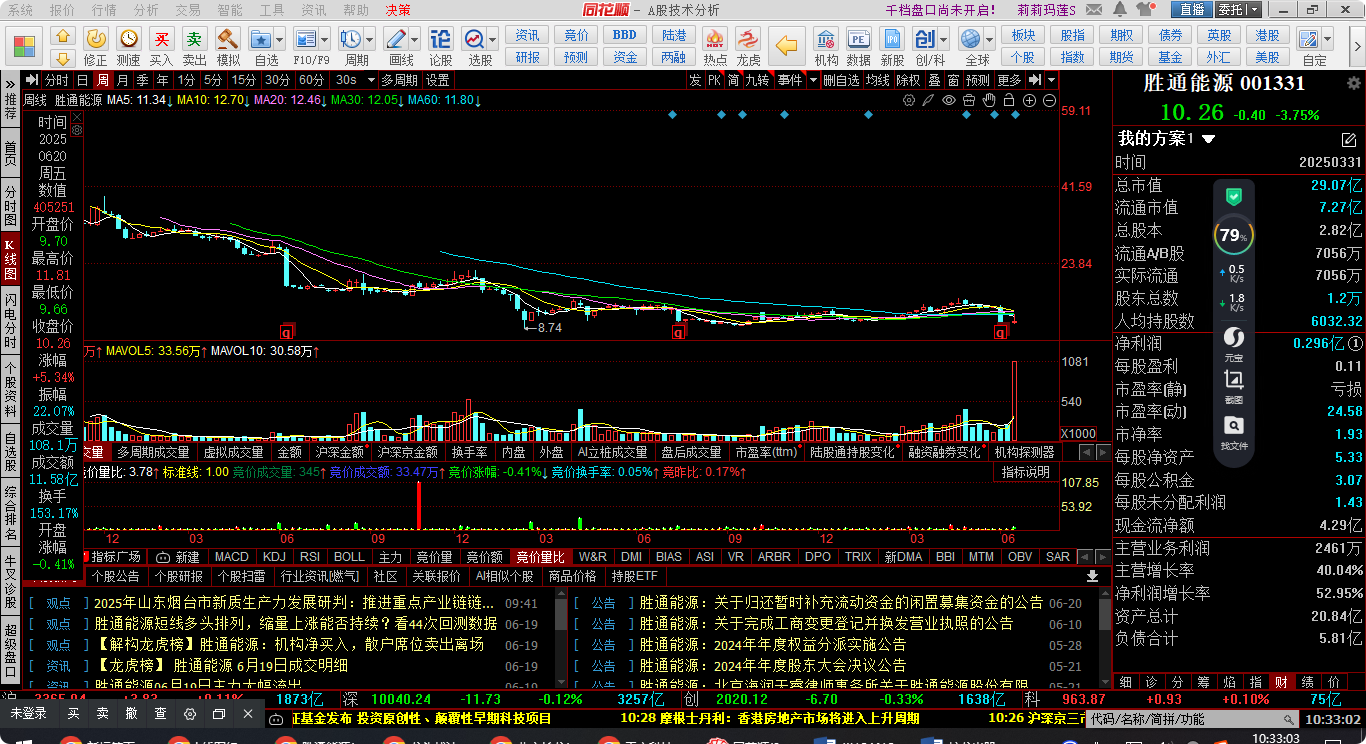Screen dimensions: 1366x744
Task: Click the up arrow page icon in toolbar
Action: (63, 37)
